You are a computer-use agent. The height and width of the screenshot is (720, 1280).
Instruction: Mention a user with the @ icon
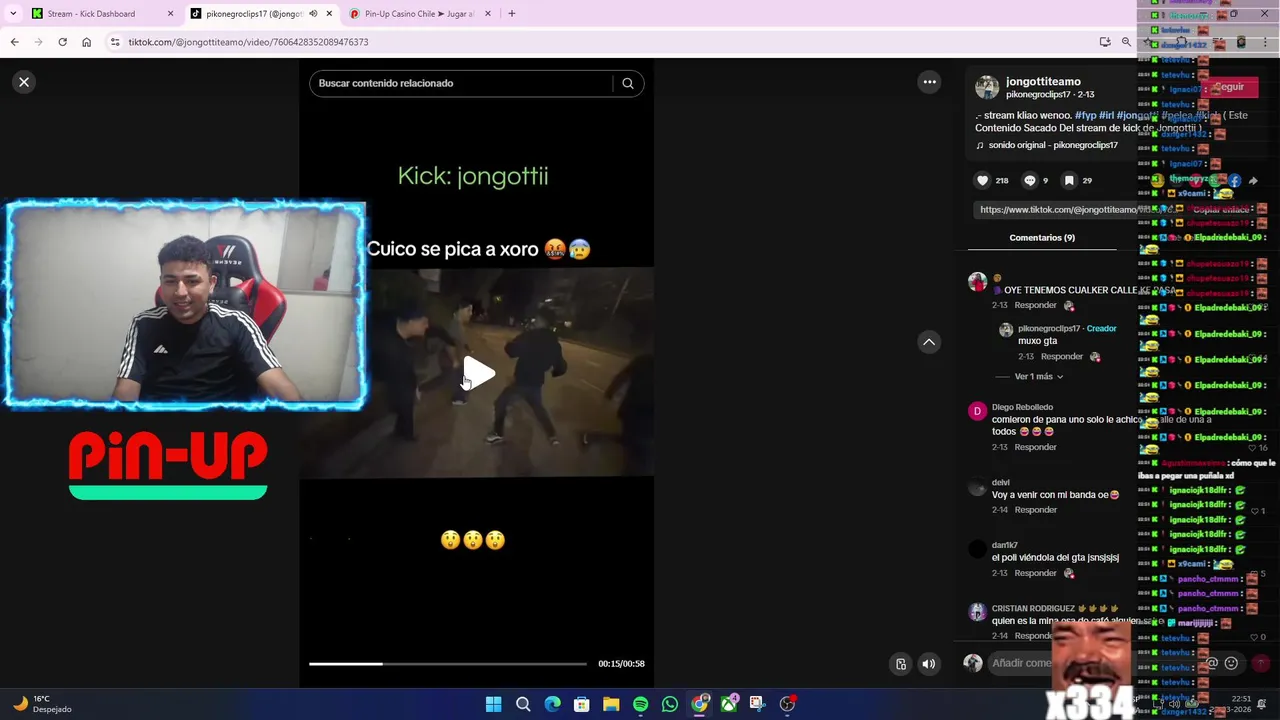point(1211,663)
